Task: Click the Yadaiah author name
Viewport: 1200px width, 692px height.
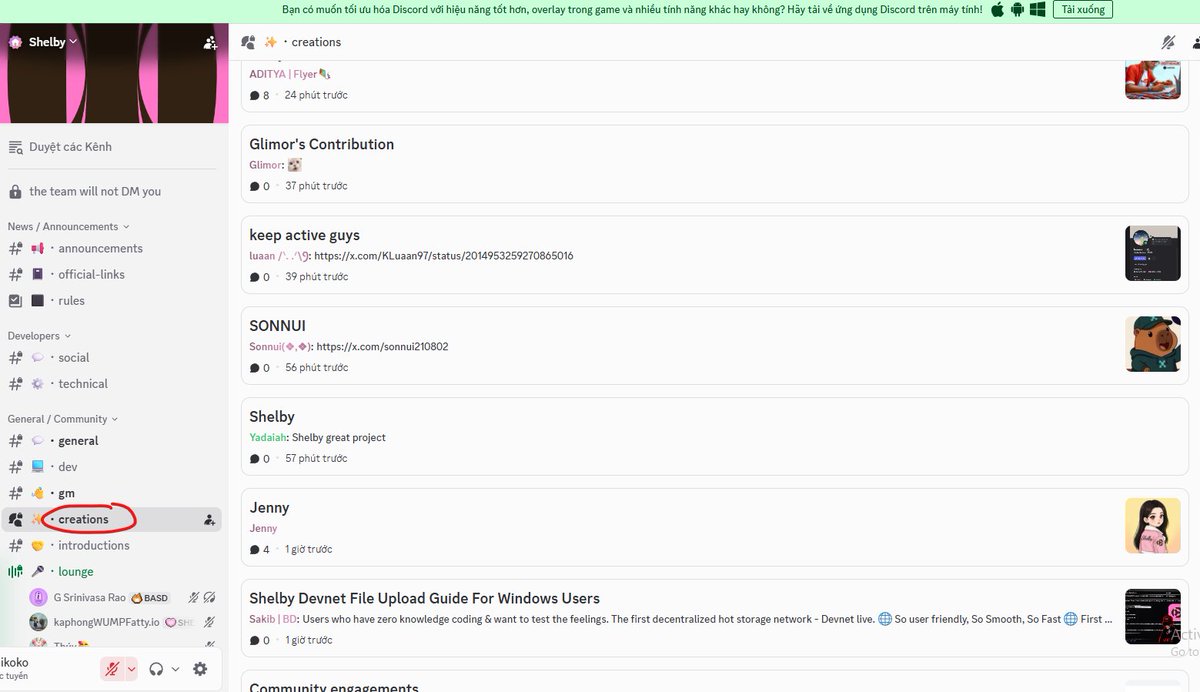Action: click(269, 438)
